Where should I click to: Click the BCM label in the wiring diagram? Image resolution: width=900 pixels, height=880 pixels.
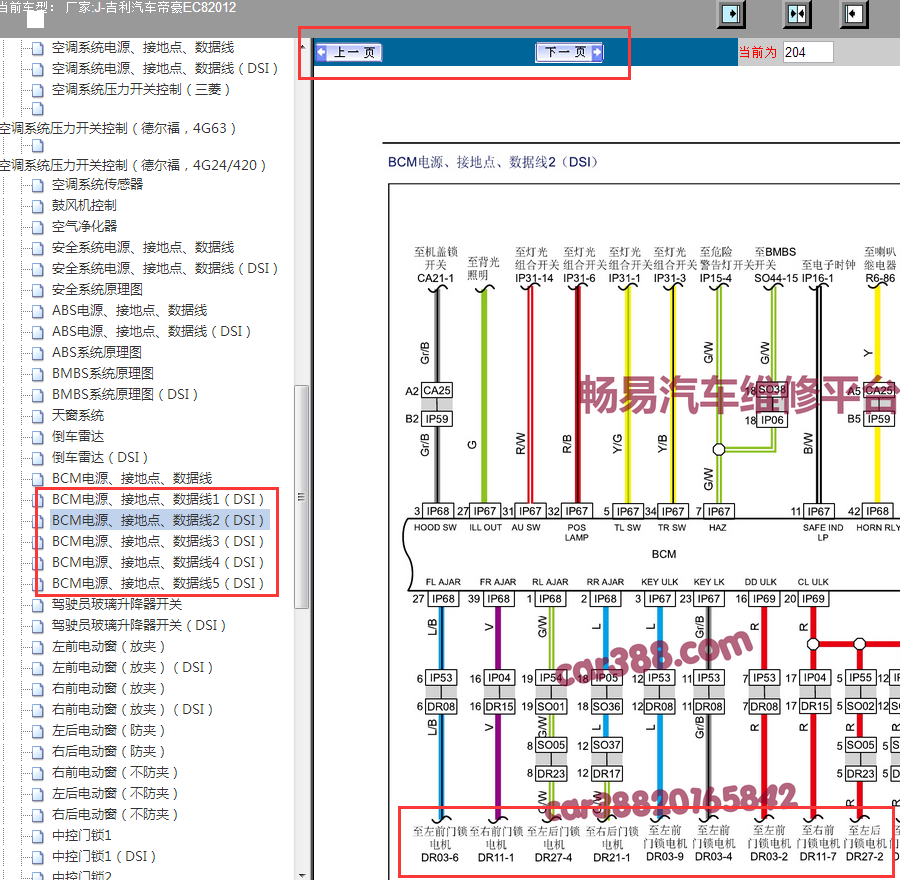664,555
